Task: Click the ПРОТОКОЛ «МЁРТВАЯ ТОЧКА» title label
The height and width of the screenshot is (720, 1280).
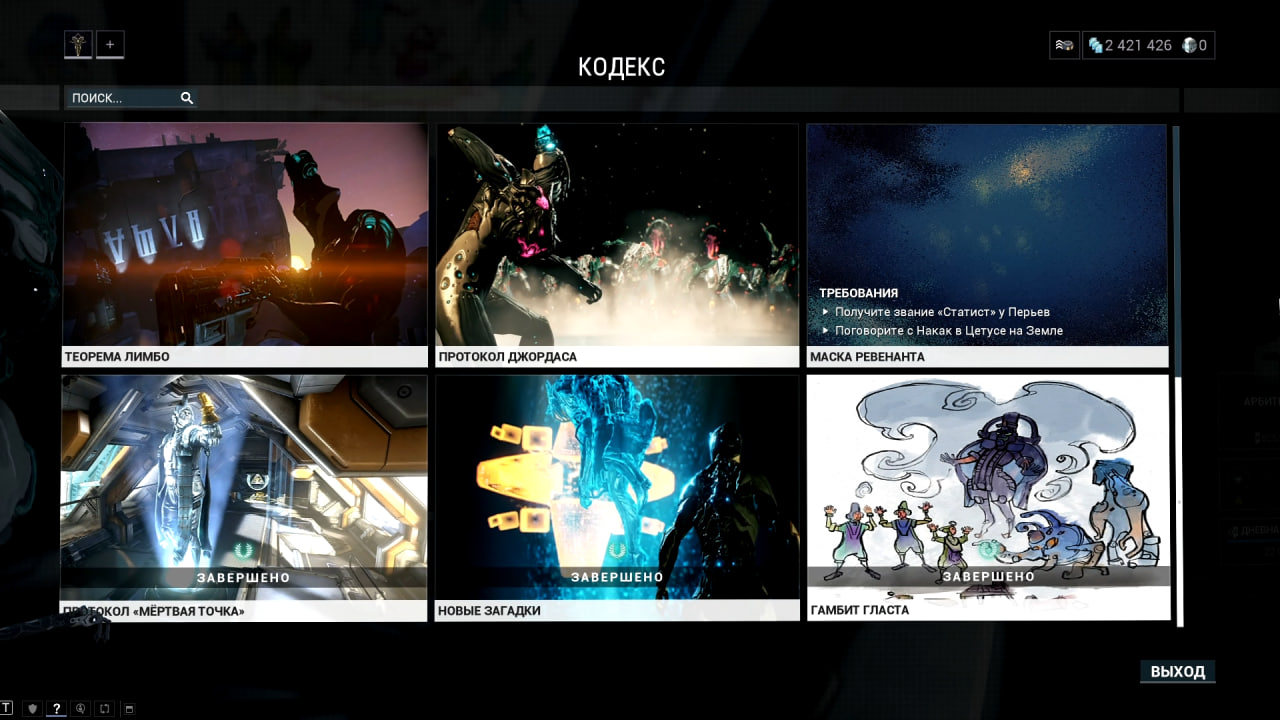Action: 153,610
